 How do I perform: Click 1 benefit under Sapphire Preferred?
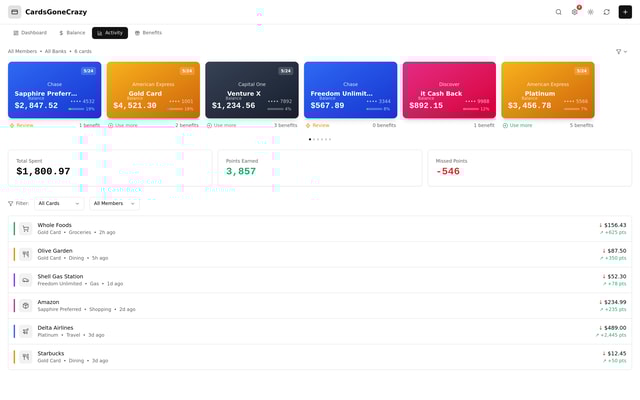(89, 125)
